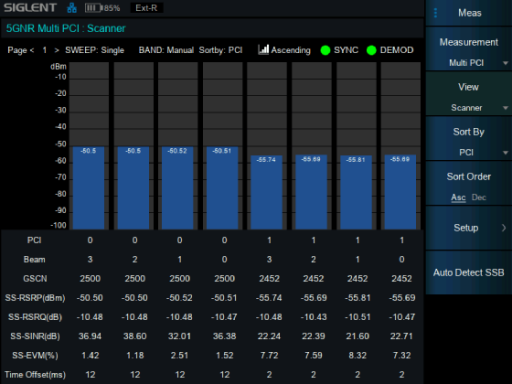The height and width of the screenshot is (384, 512).
Task: Click the Meas menu header
Action: 469,13
